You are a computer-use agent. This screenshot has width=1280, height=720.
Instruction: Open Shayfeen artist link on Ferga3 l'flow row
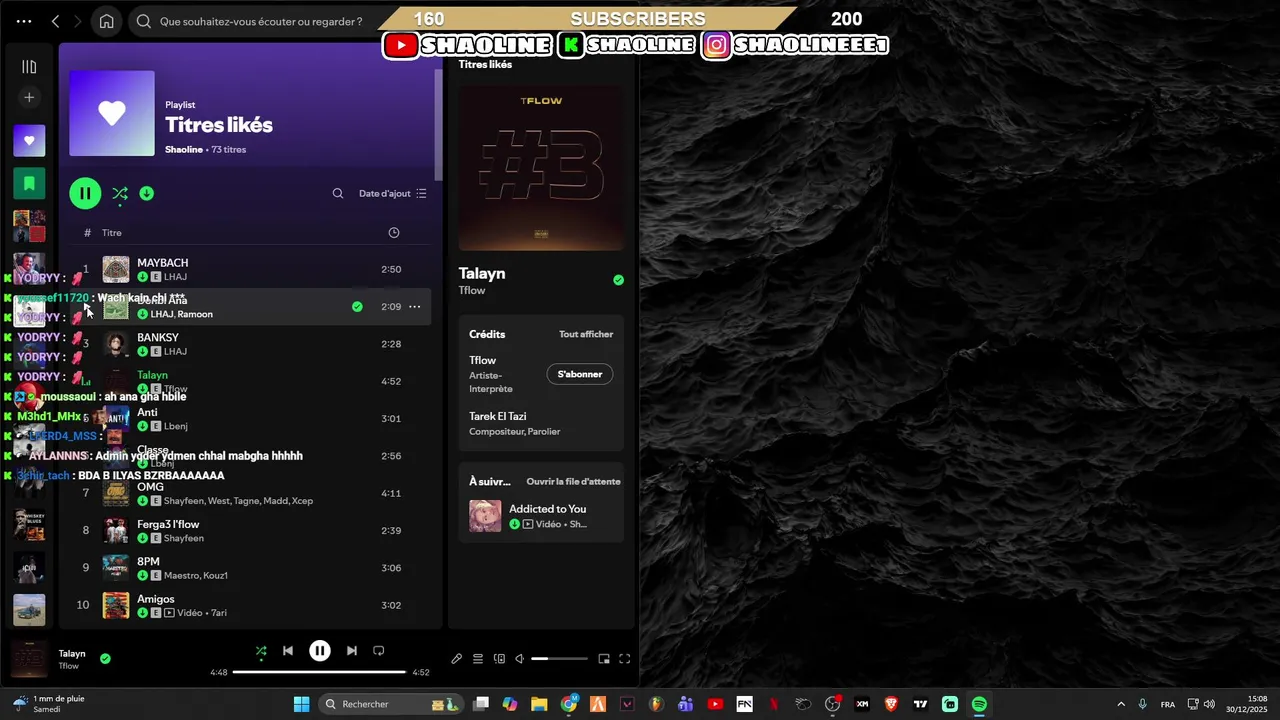click(184, 538)
